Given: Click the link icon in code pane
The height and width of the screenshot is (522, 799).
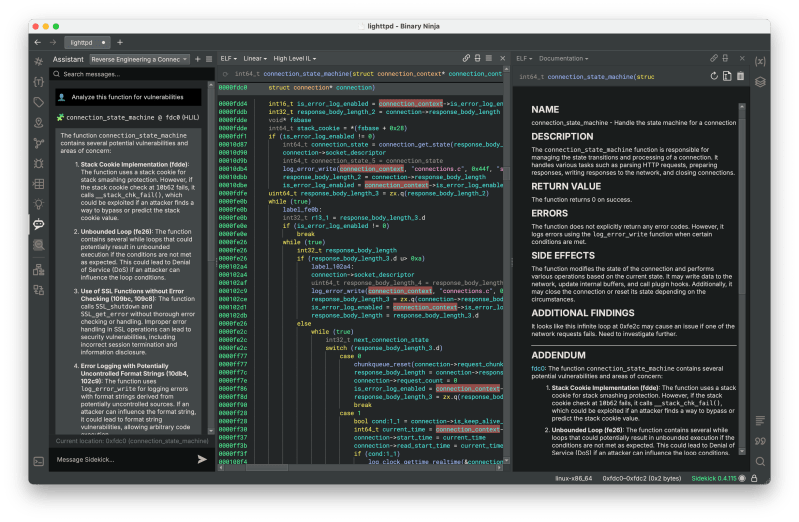Looking at the screenshot, I should point(466,59).
